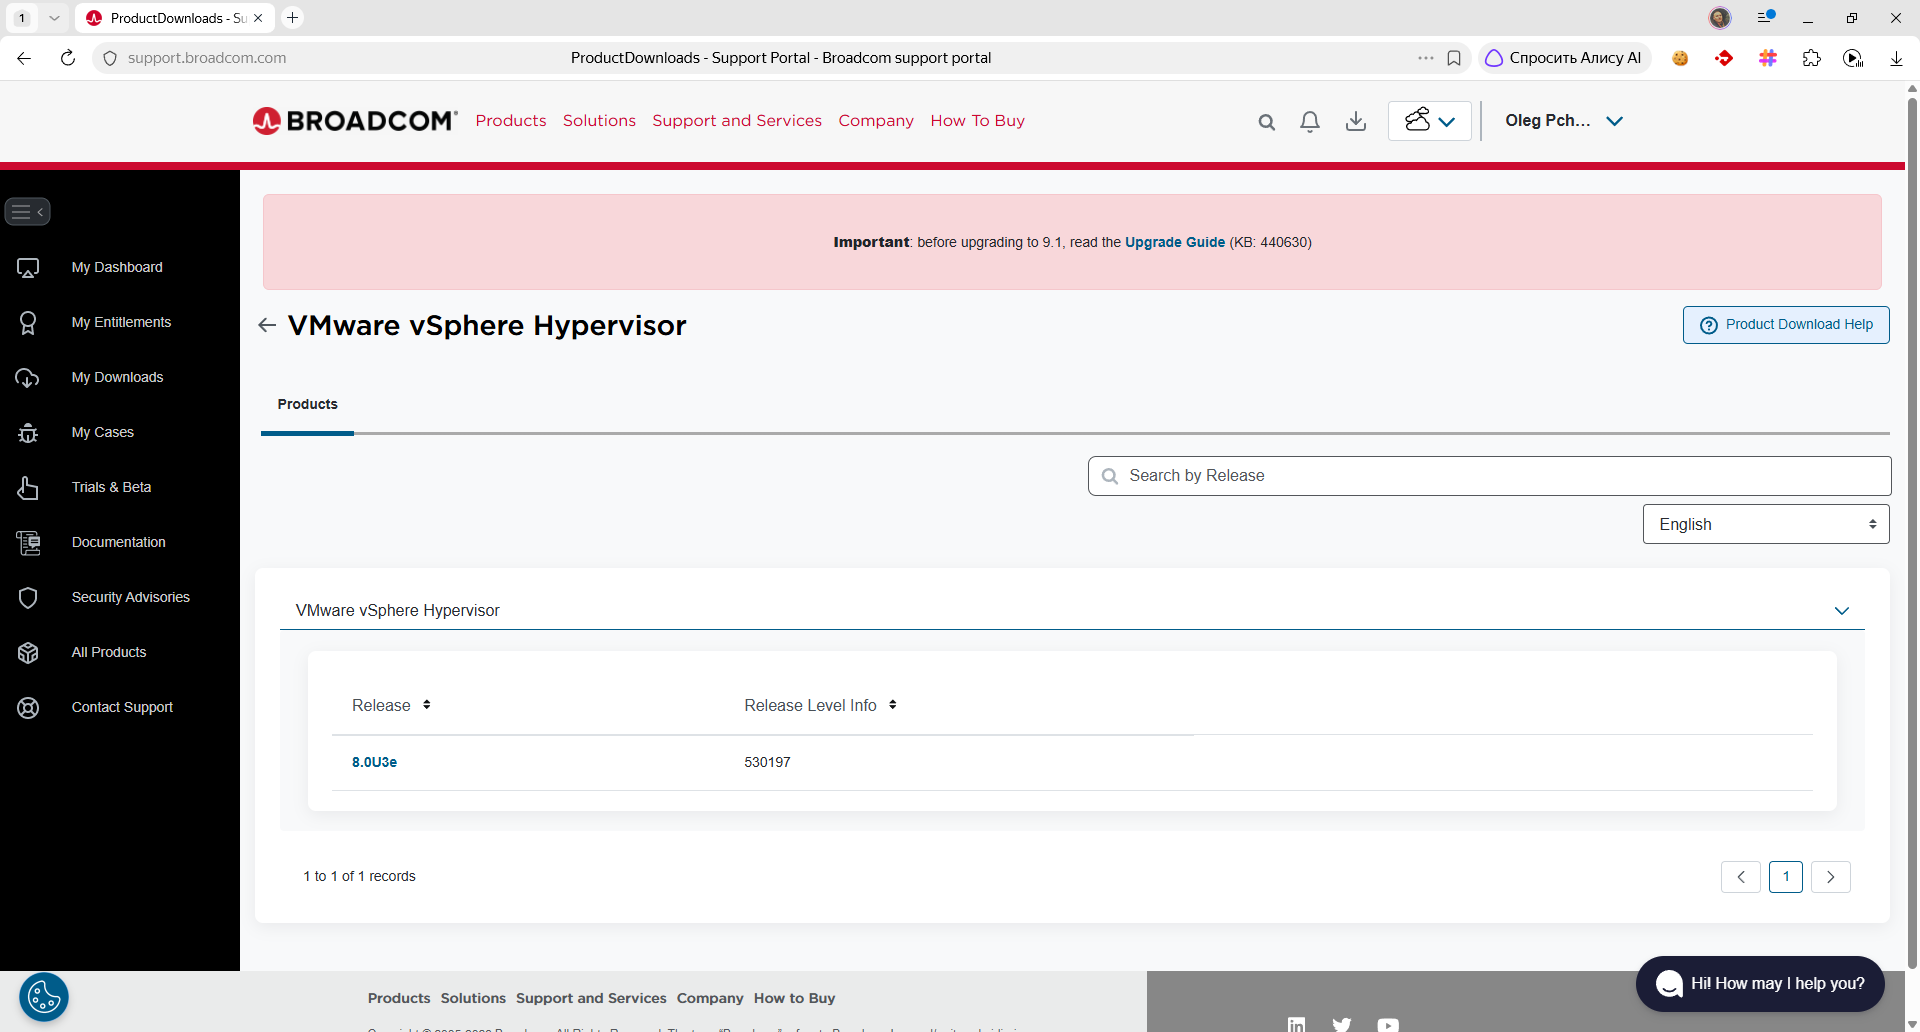Click the Security Advisories shield icon
Viewport: 1920px width, 1032px height.
[x=28, y=598]
